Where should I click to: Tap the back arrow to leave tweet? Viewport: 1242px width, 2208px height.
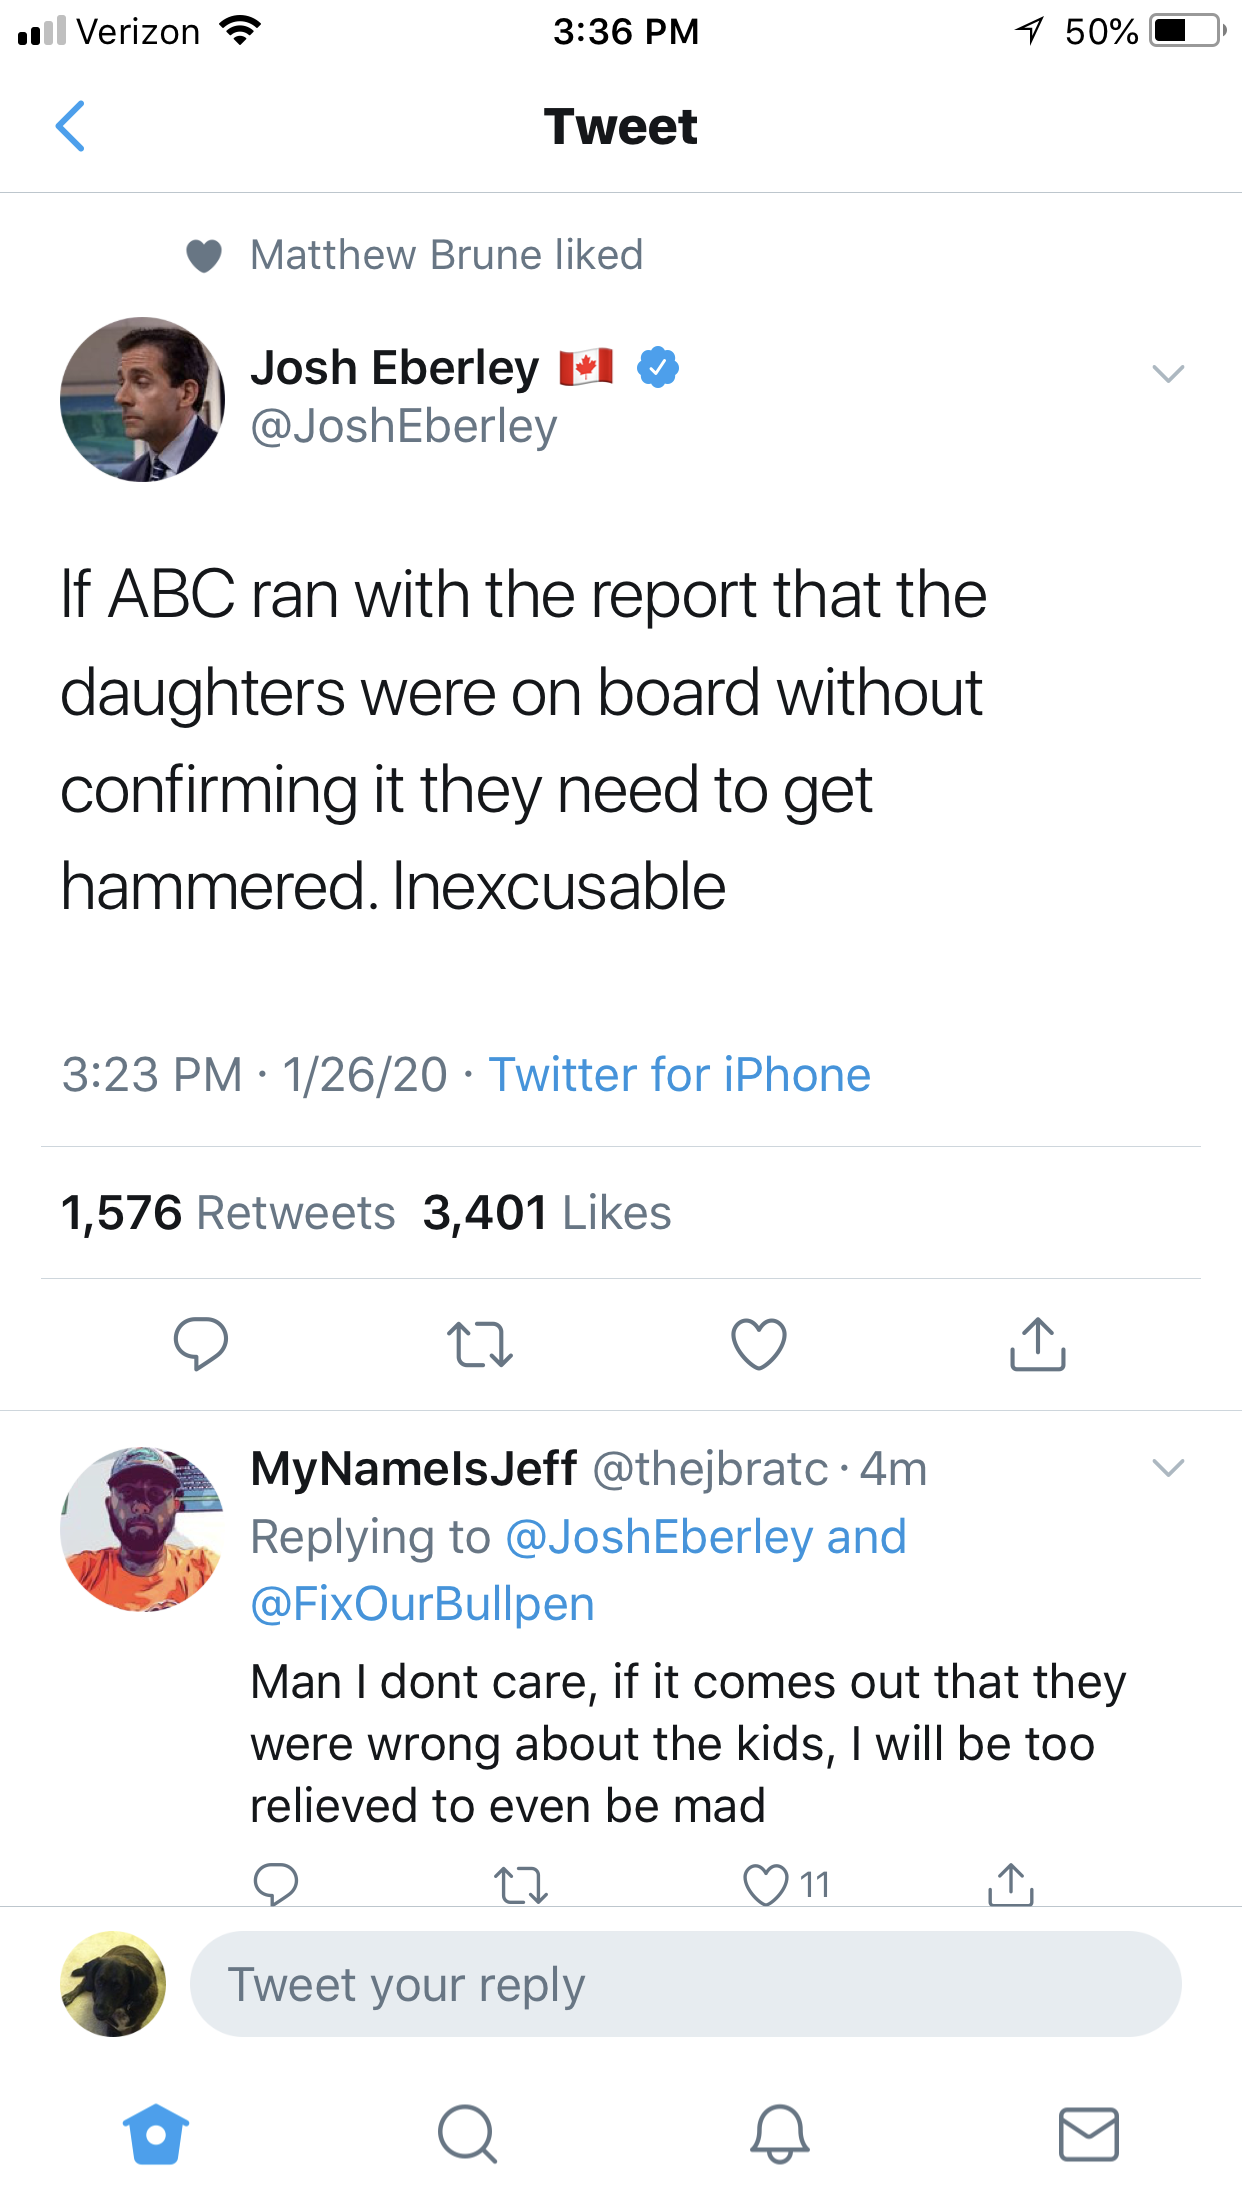(x=70, y=127)
